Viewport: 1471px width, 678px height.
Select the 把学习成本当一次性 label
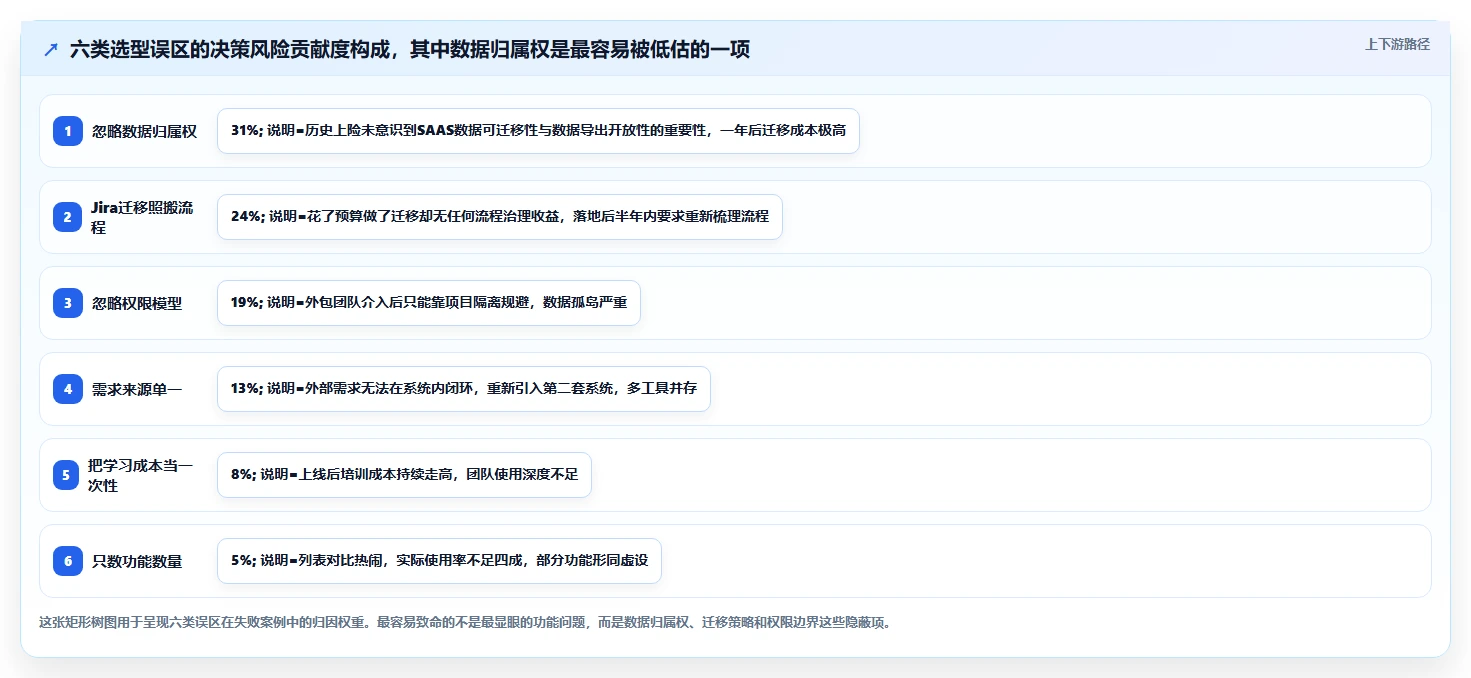pos(140,475)
